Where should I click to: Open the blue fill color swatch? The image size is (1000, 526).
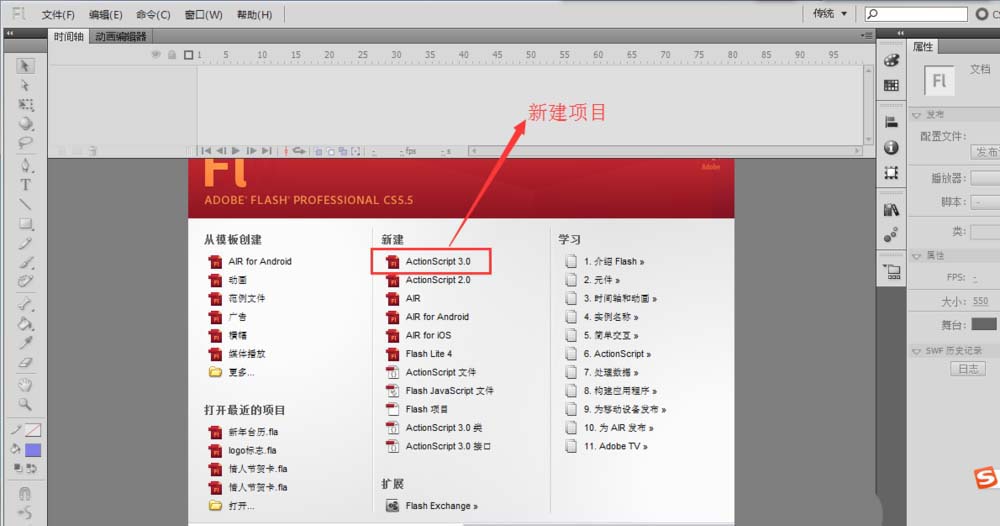tap(33, 450)
